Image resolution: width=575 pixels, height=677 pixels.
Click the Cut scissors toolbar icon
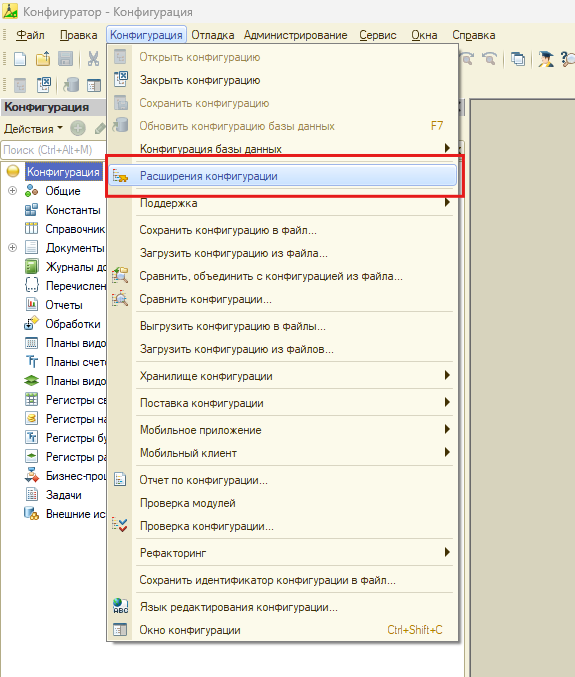(93, 59)
